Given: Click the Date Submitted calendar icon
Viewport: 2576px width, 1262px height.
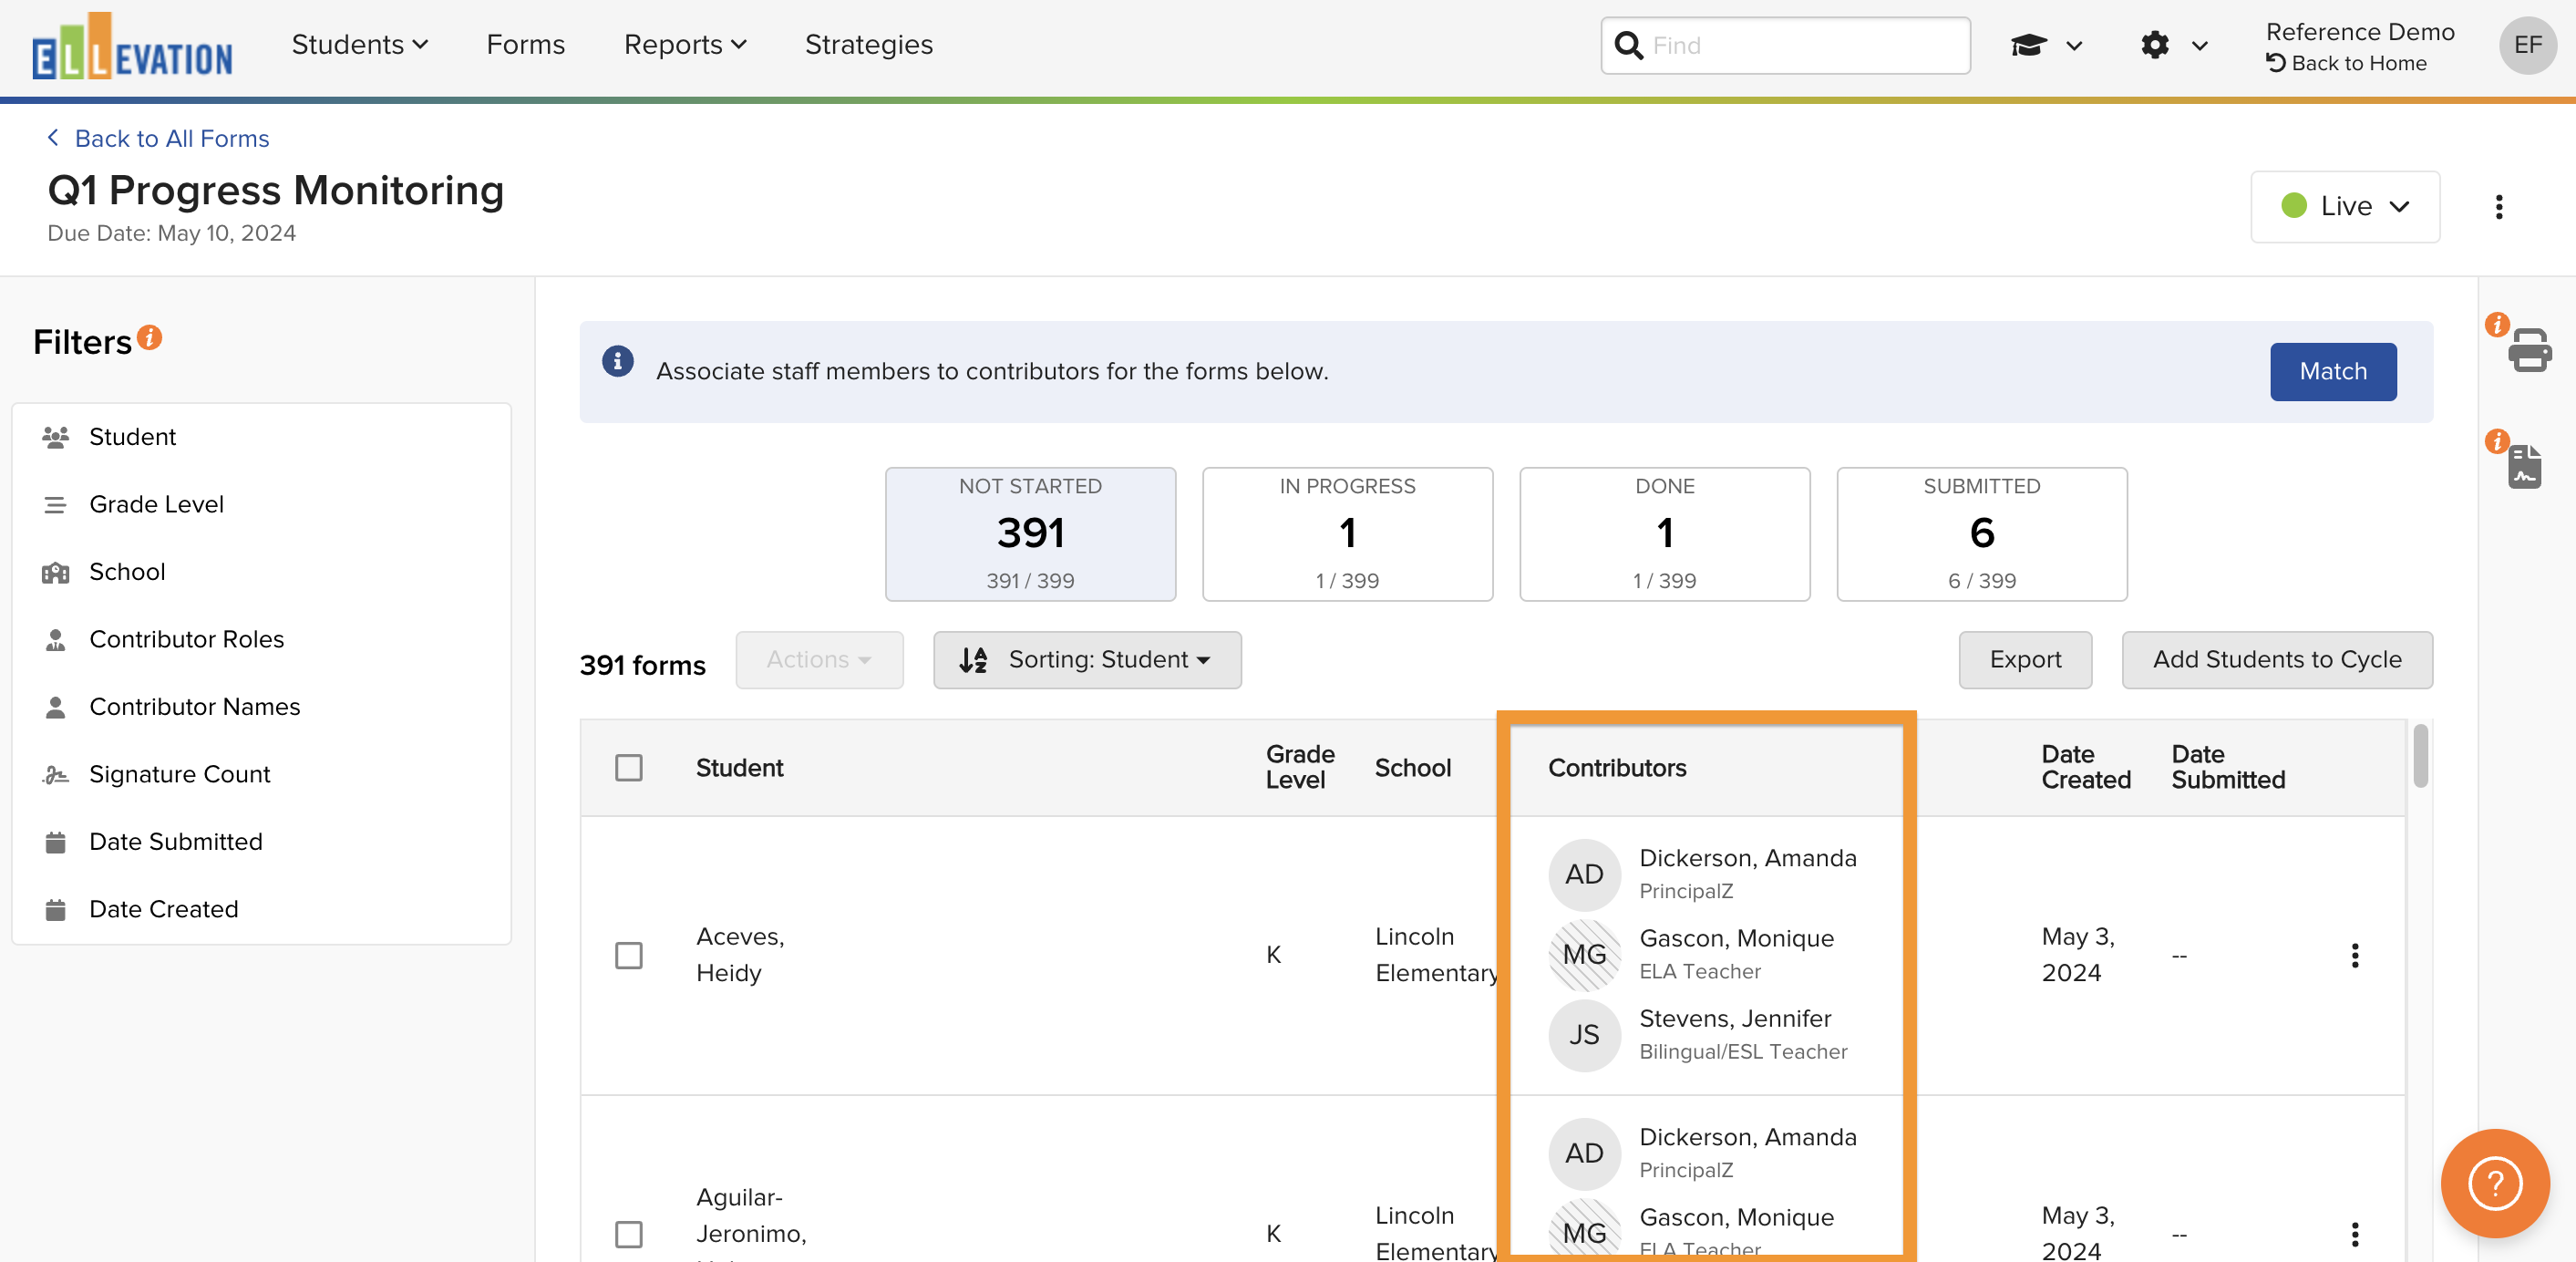Looking at the screenshot, I should coord(55,842).
